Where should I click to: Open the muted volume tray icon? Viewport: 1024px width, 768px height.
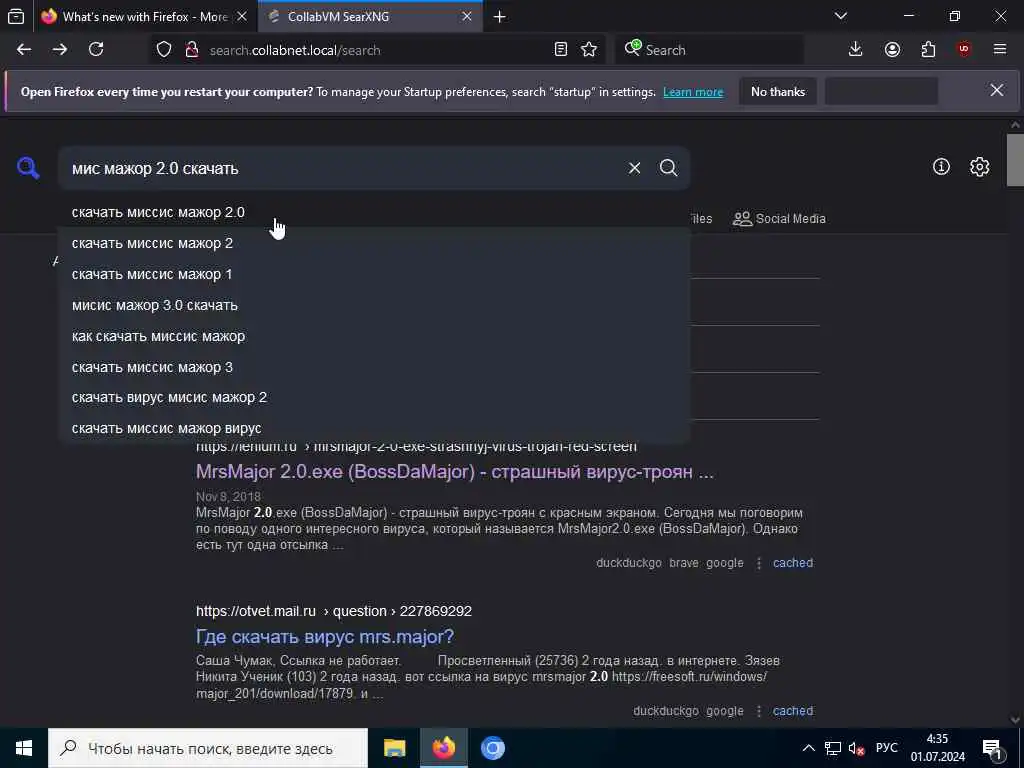click(856, 748)
